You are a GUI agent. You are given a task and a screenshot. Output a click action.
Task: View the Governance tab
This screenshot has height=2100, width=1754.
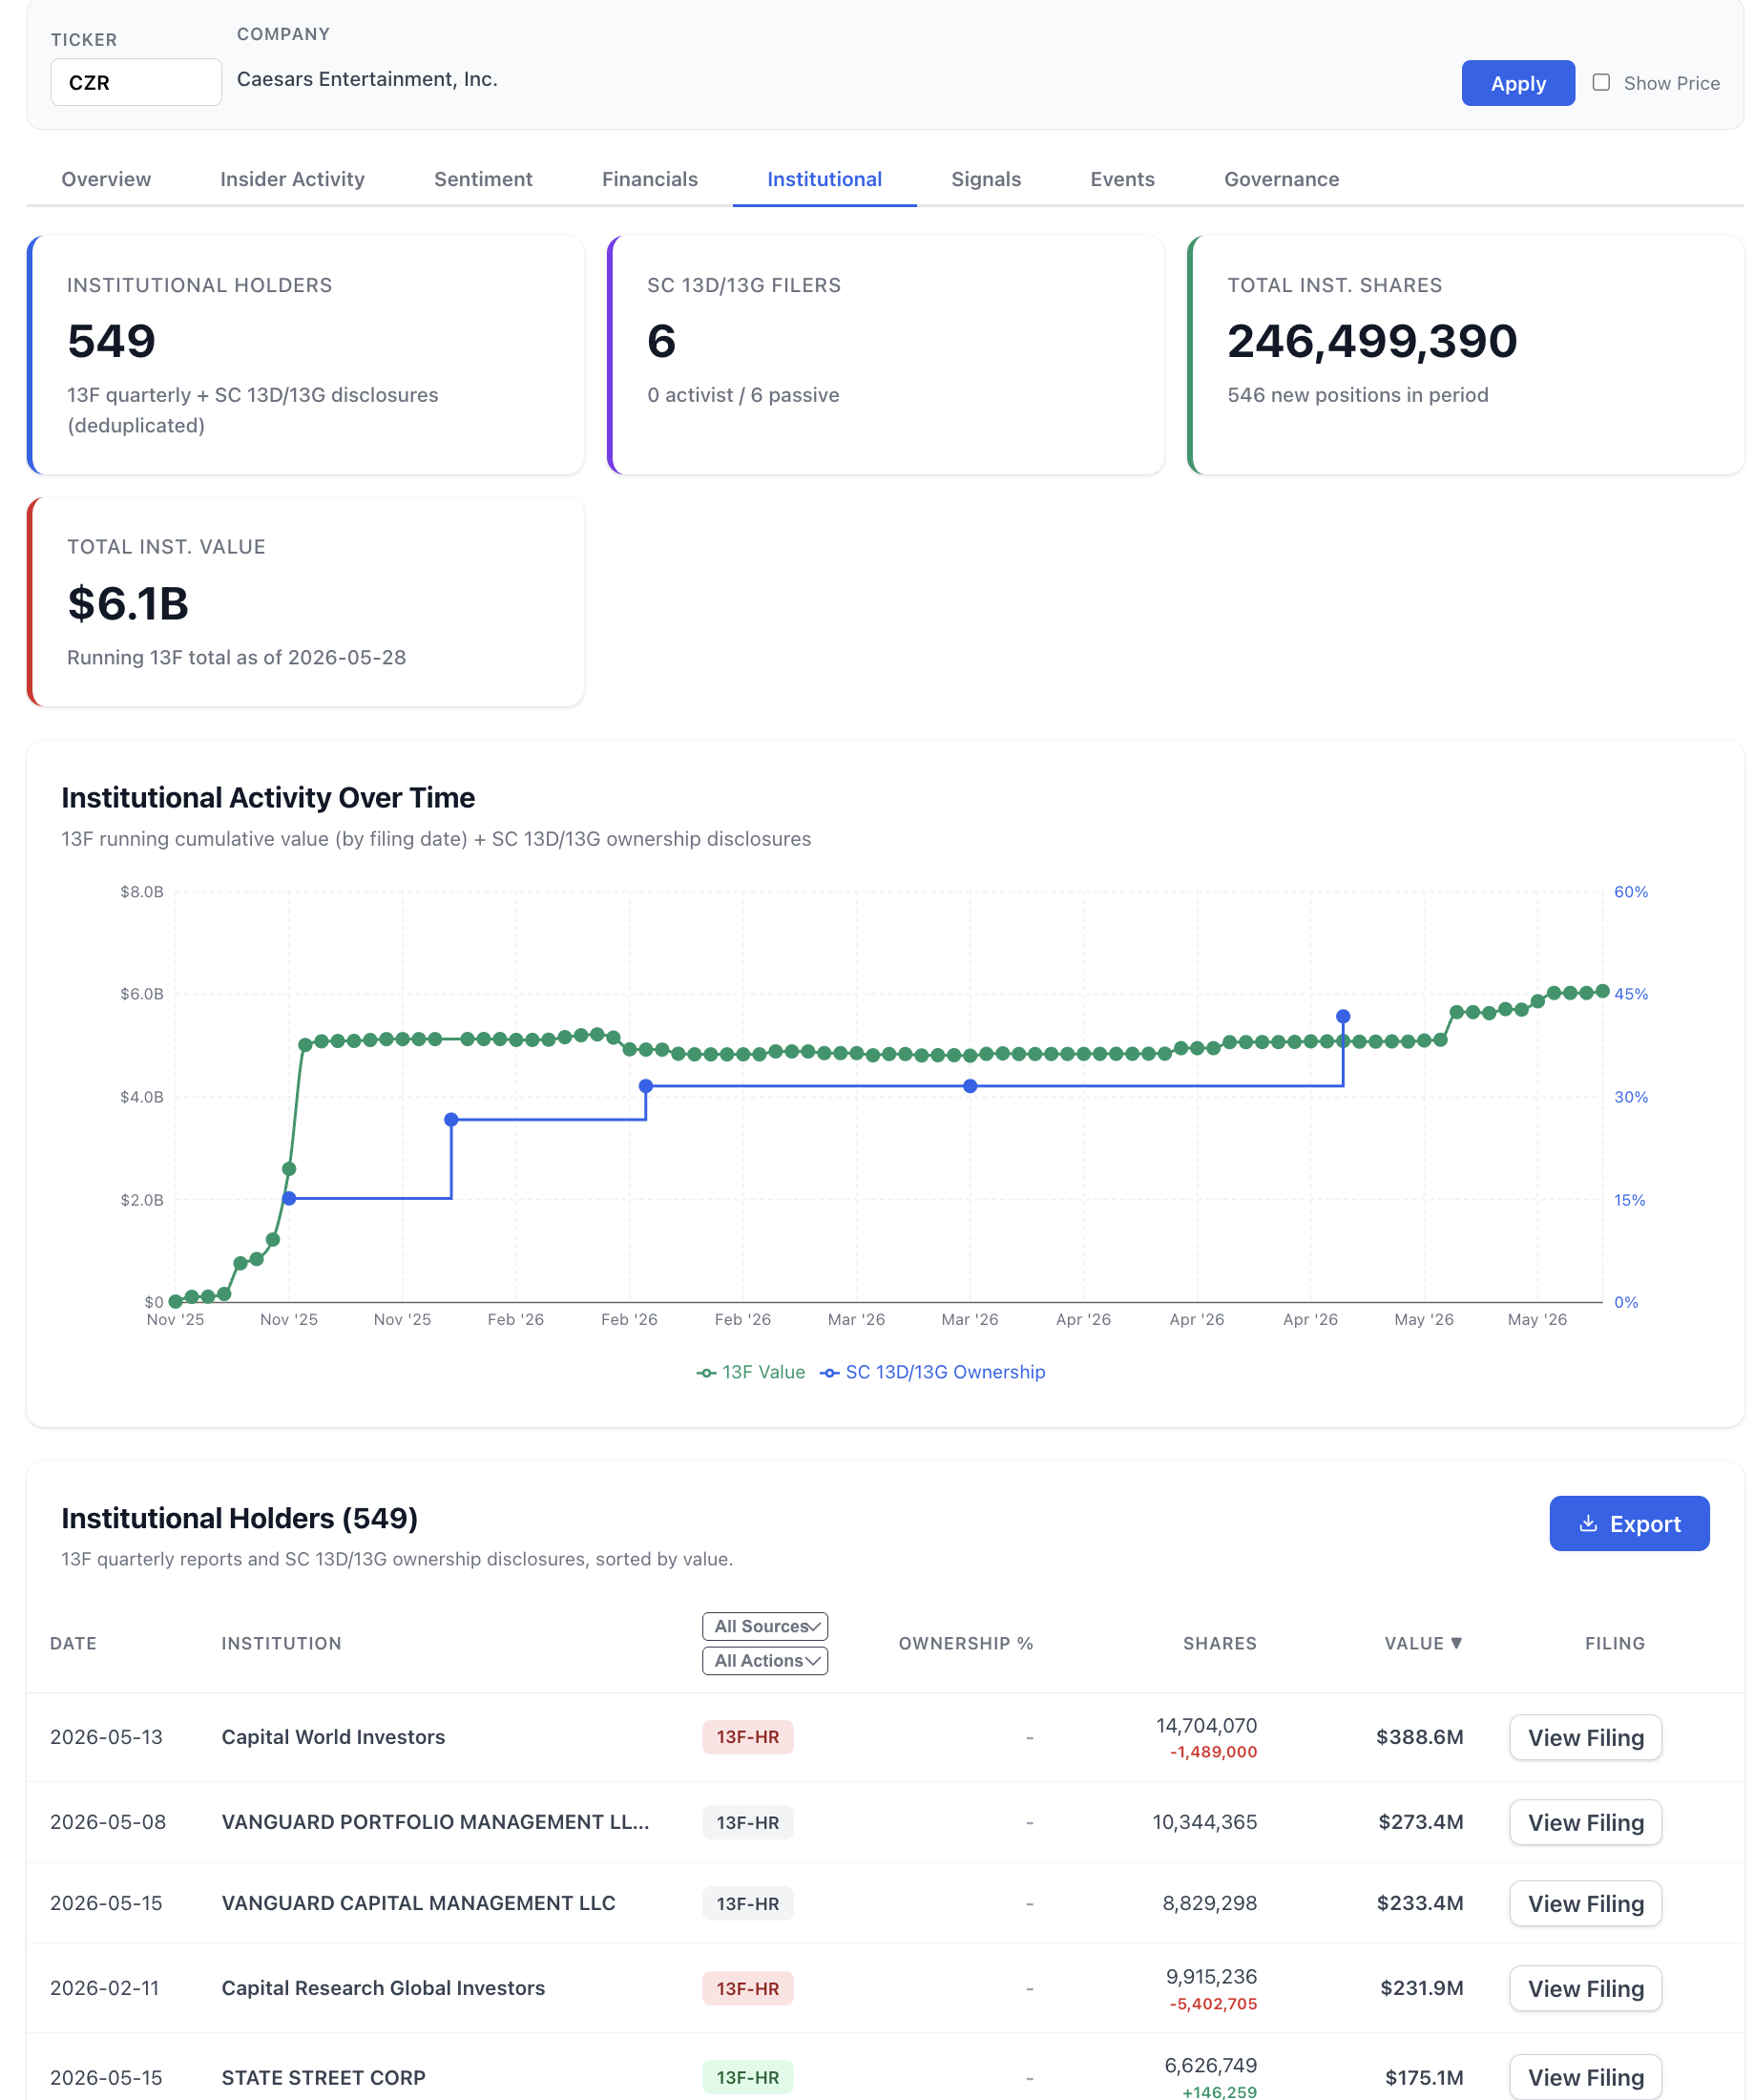(1281, 179)
